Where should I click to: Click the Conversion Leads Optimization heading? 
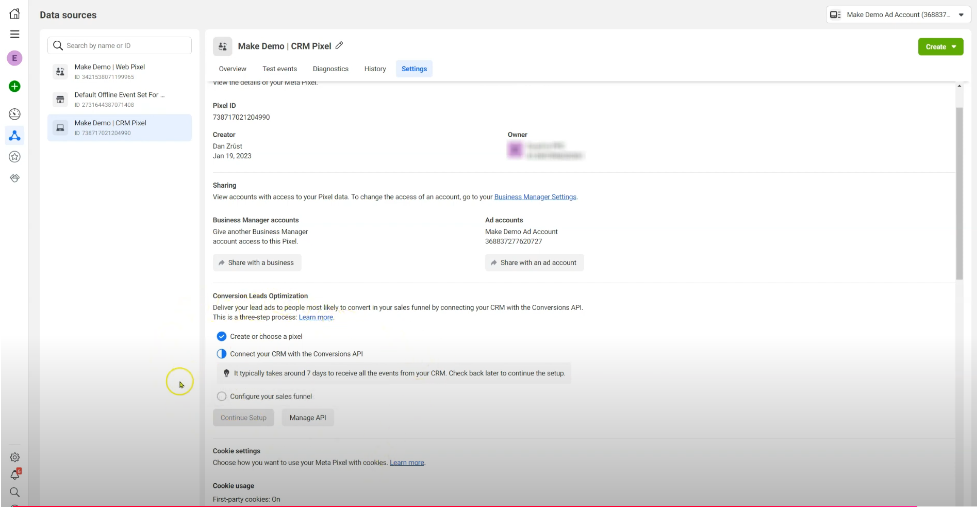pos(260,296)
